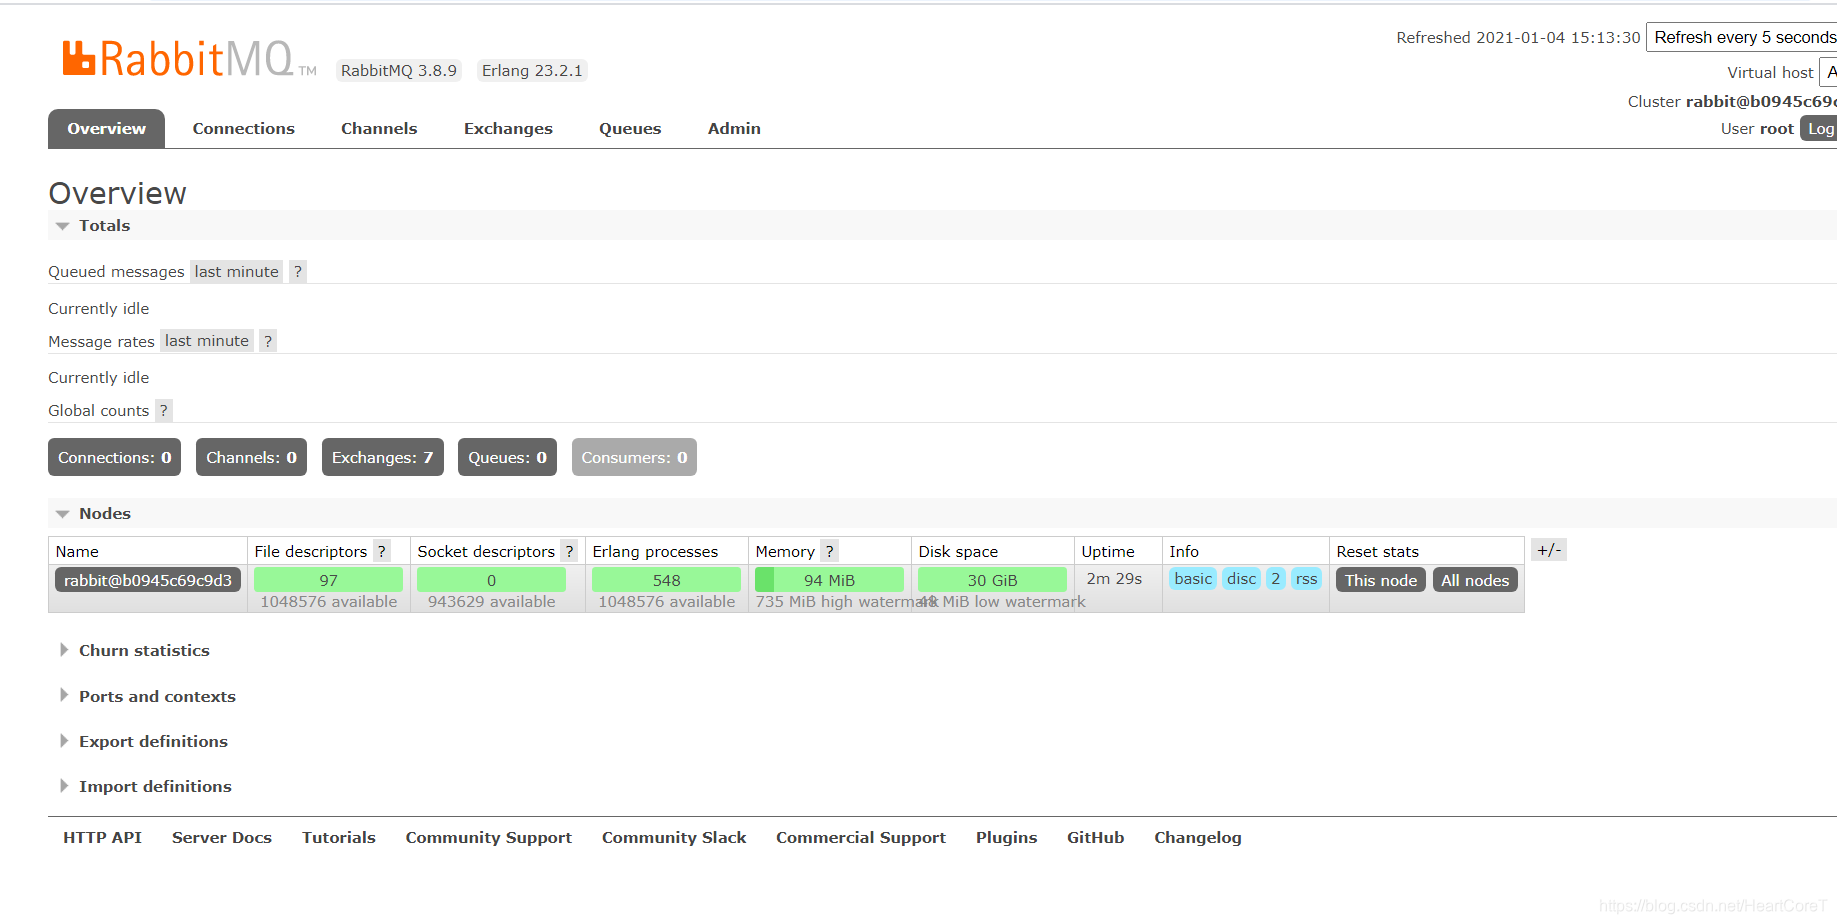Viewport: 1837px width, 924px height.
Task: Open help for Message rates
Action: (x=267, y=341)
